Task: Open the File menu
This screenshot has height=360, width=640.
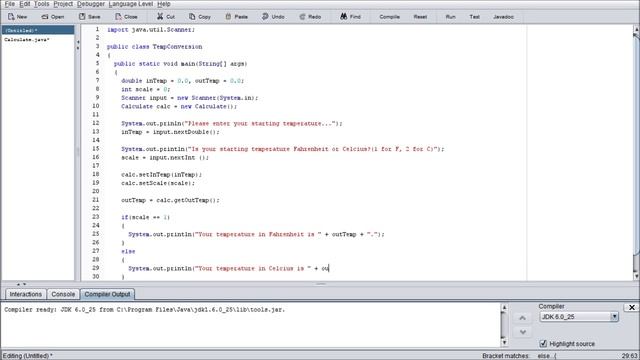Action: (10, 4)
